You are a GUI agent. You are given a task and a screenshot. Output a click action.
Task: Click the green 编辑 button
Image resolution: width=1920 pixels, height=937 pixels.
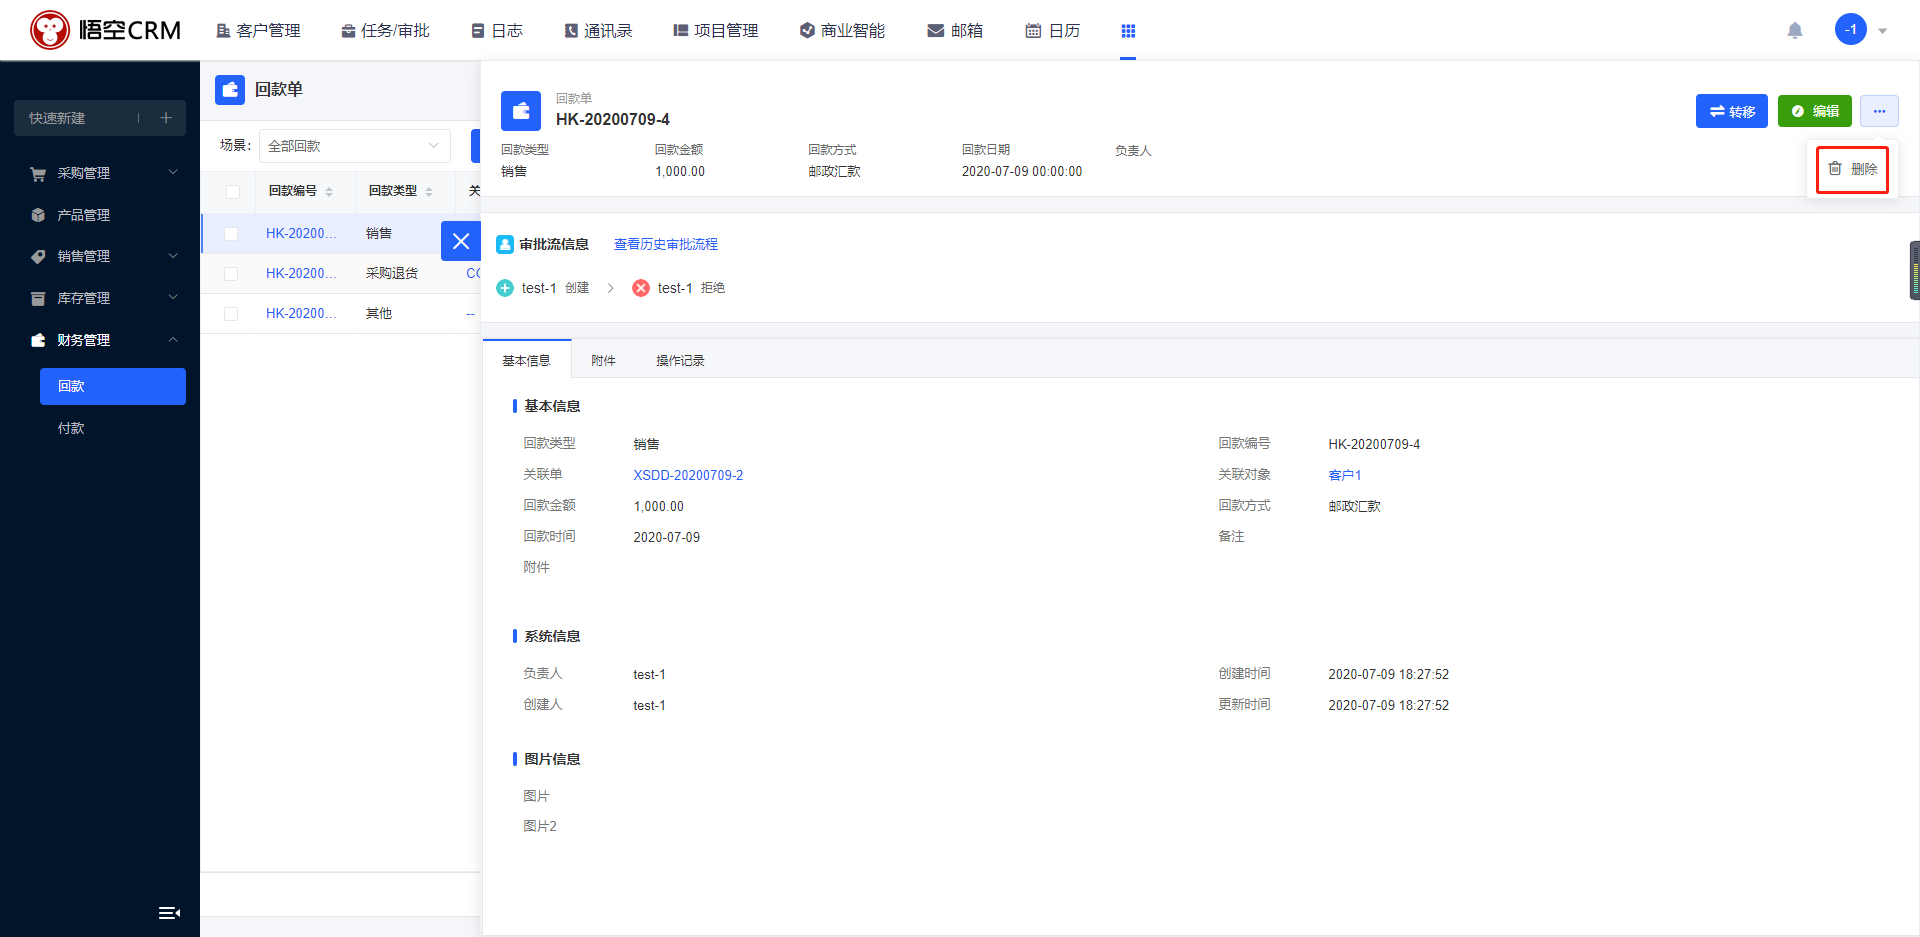click(1815, 111)
